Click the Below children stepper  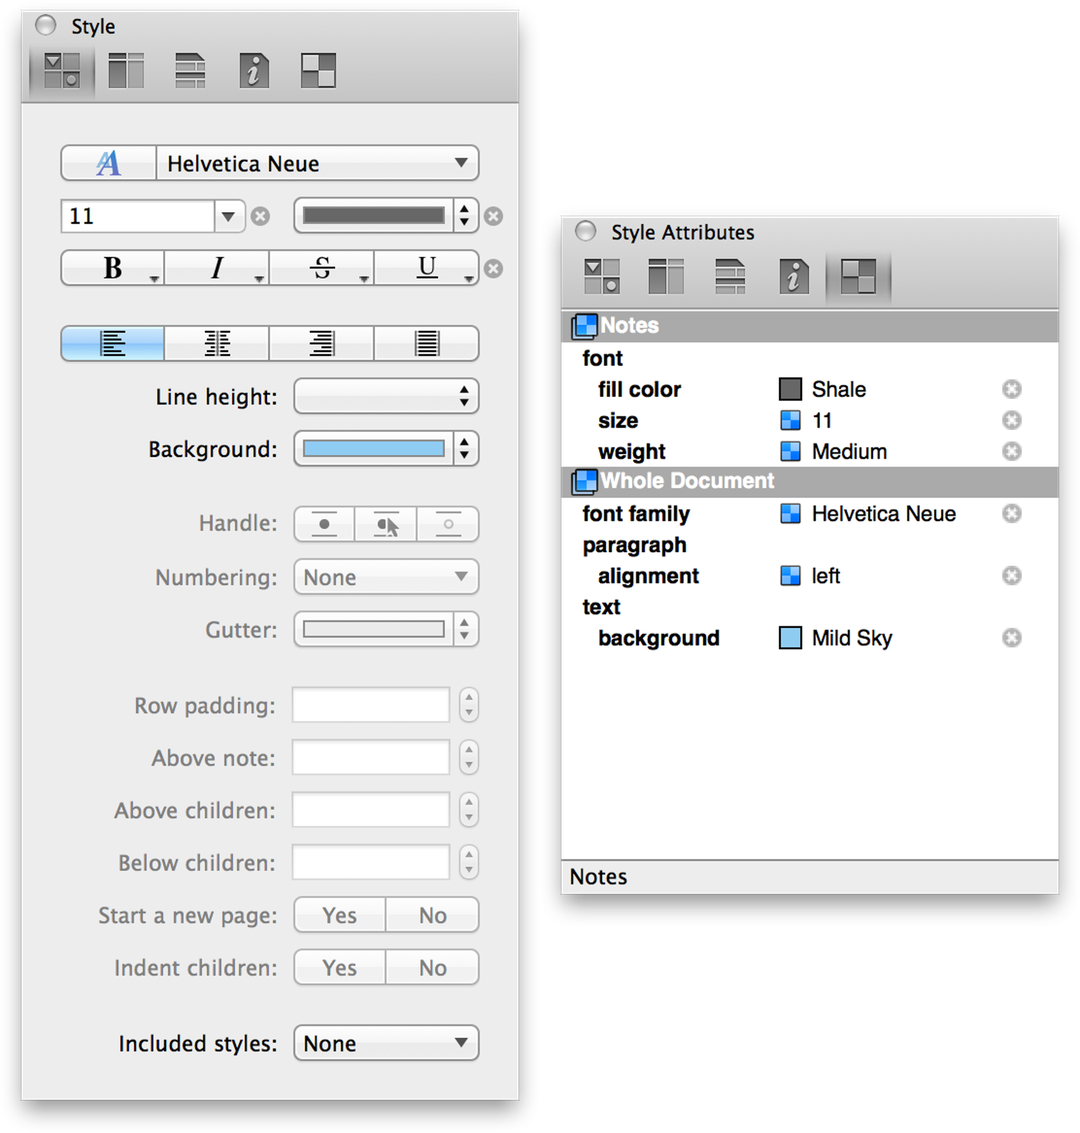pyautogui.click(x=469, y=863)
